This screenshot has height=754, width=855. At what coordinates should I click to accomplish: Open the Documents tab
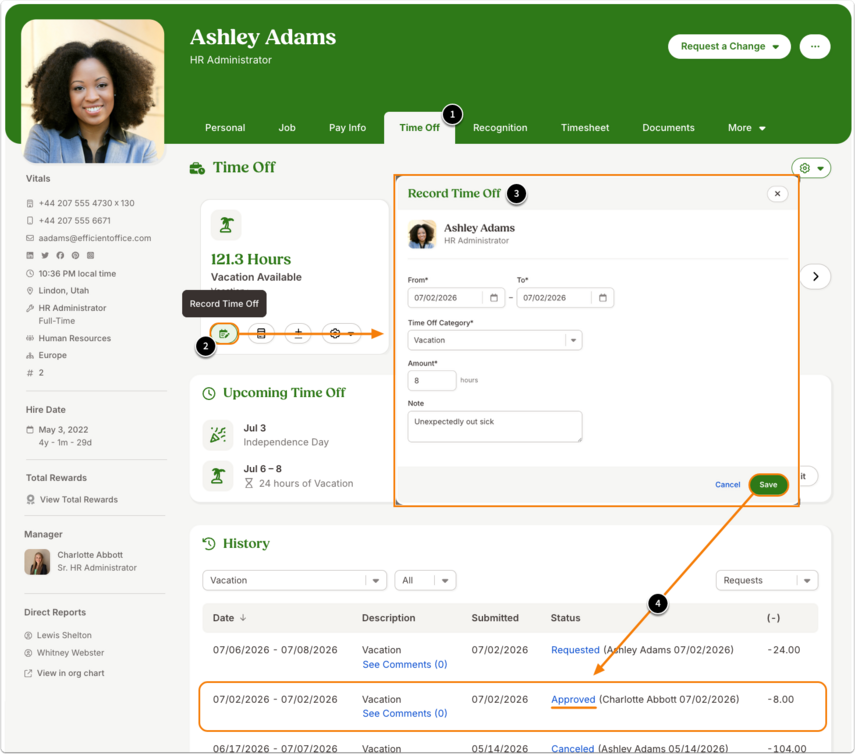668,128
